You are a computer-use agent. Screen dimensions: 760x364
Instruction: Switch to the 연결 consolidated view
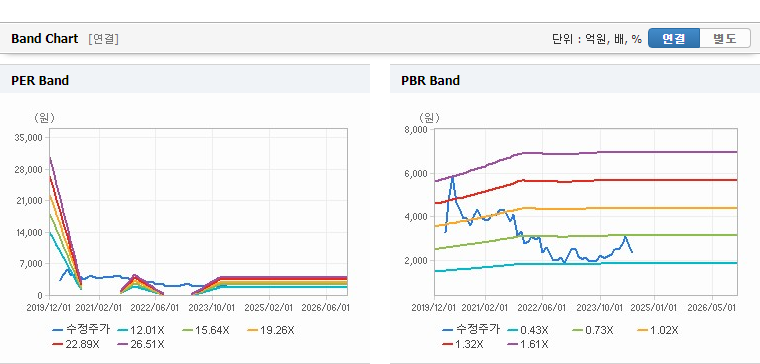[674, 38]
